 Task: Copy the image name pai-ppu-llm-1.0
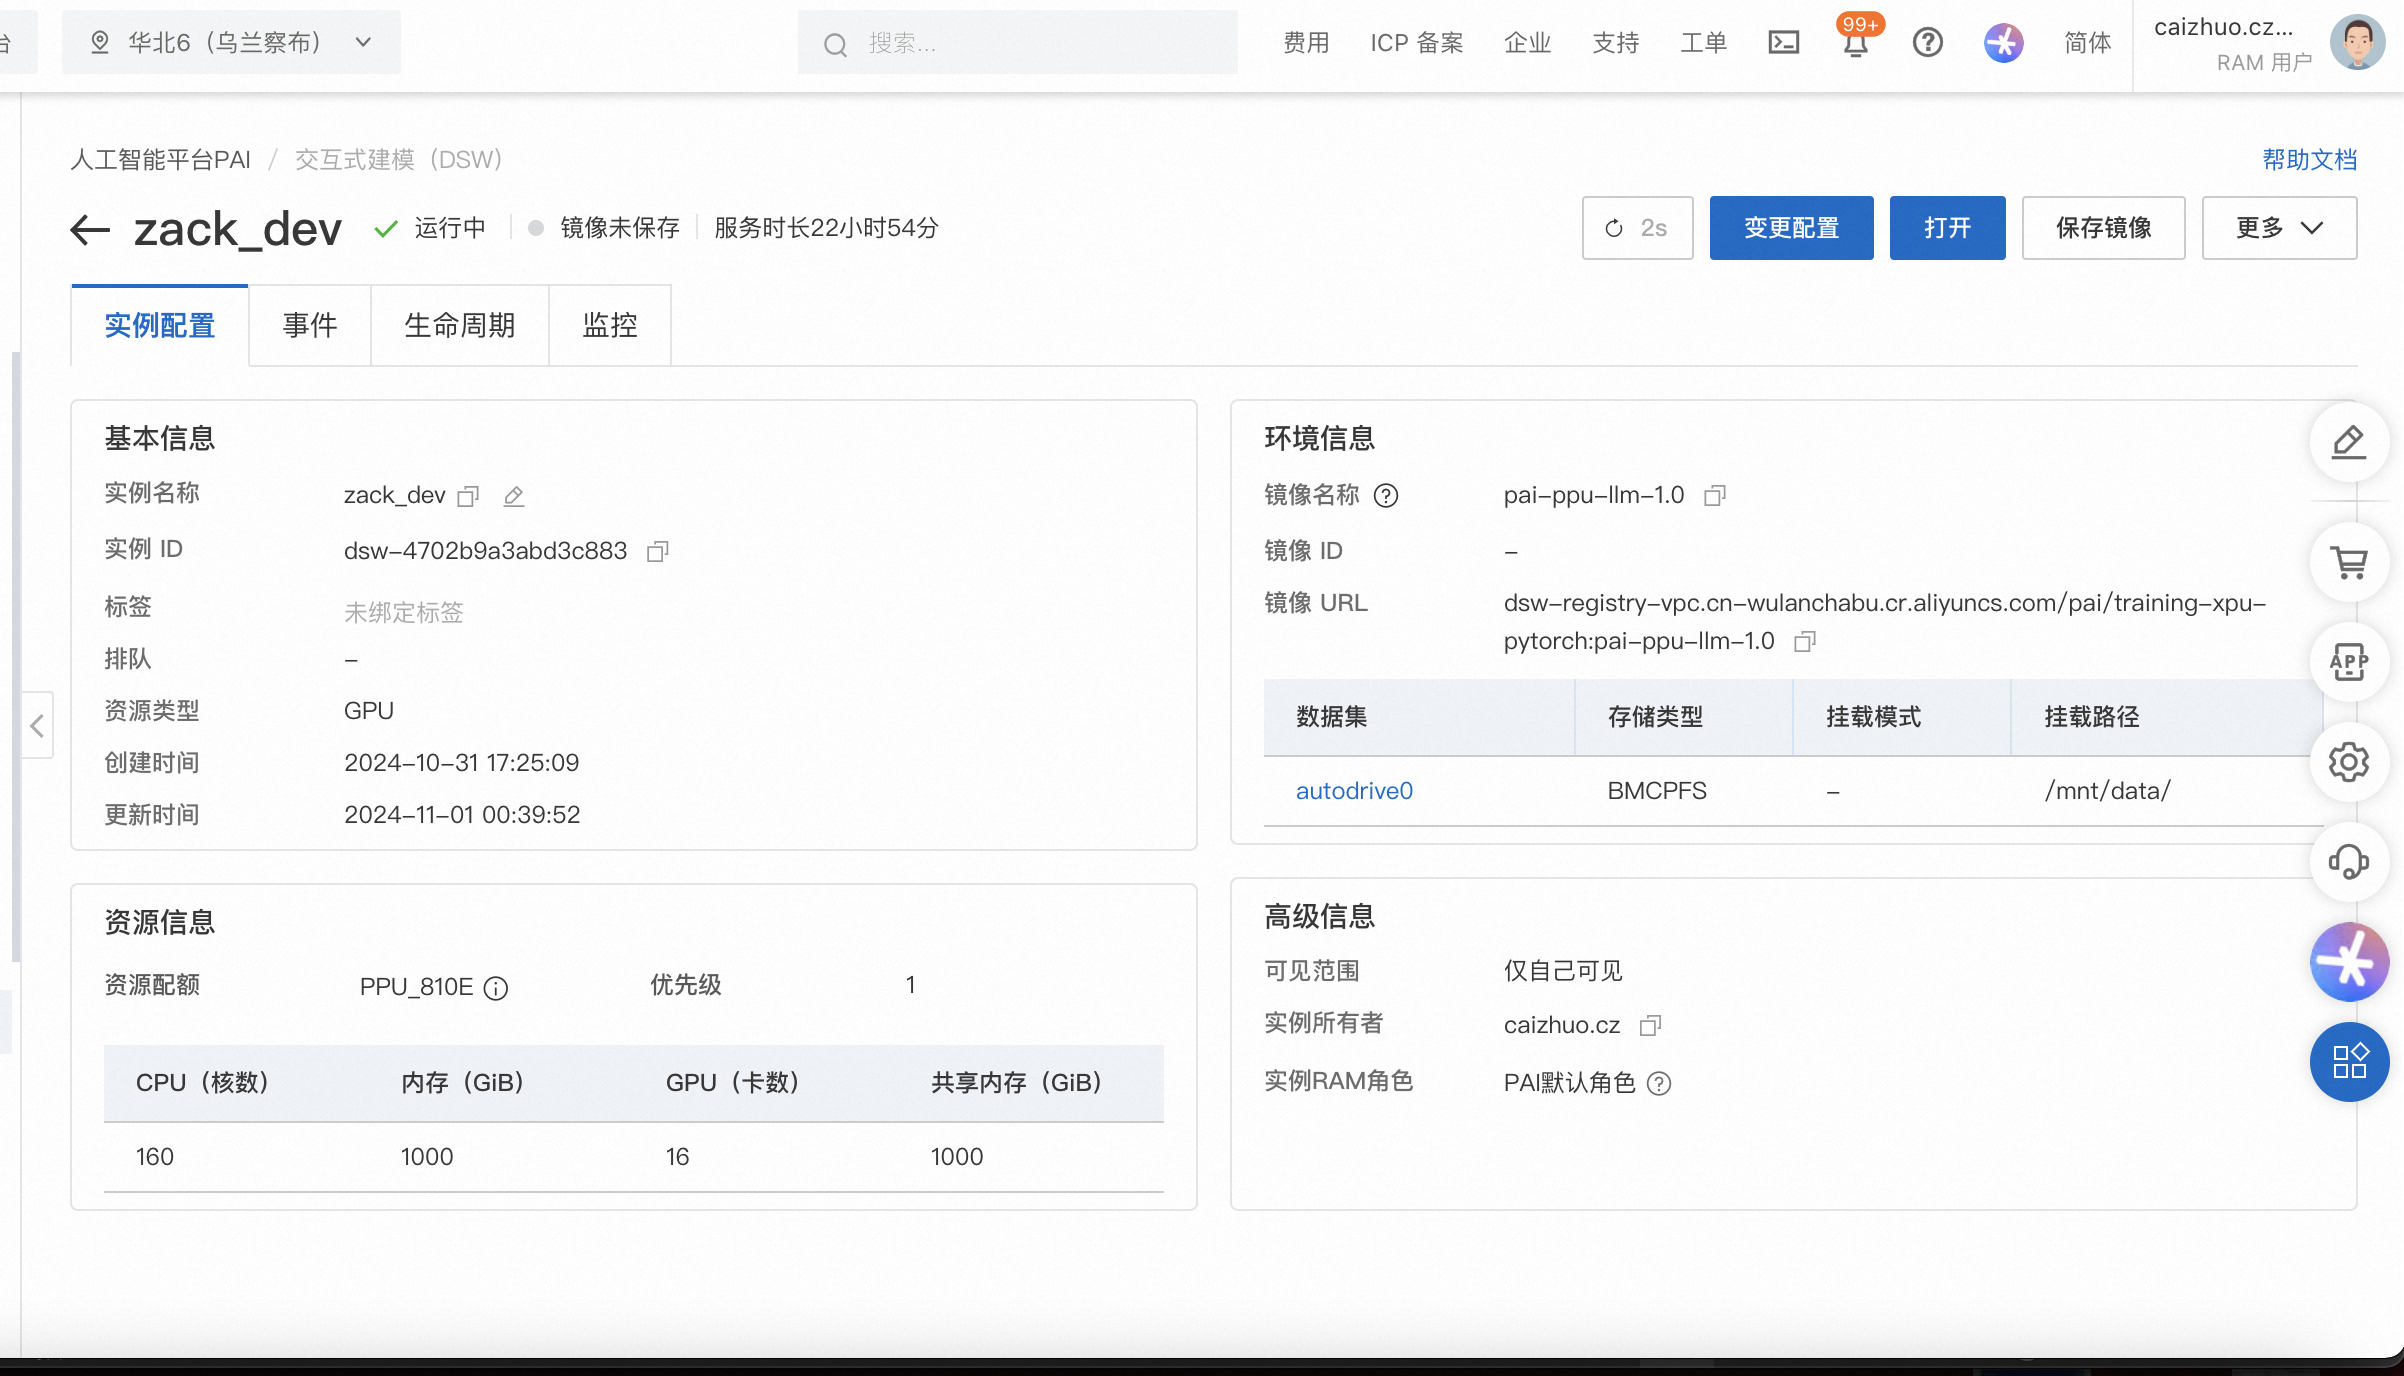(x=1714, y=496)
